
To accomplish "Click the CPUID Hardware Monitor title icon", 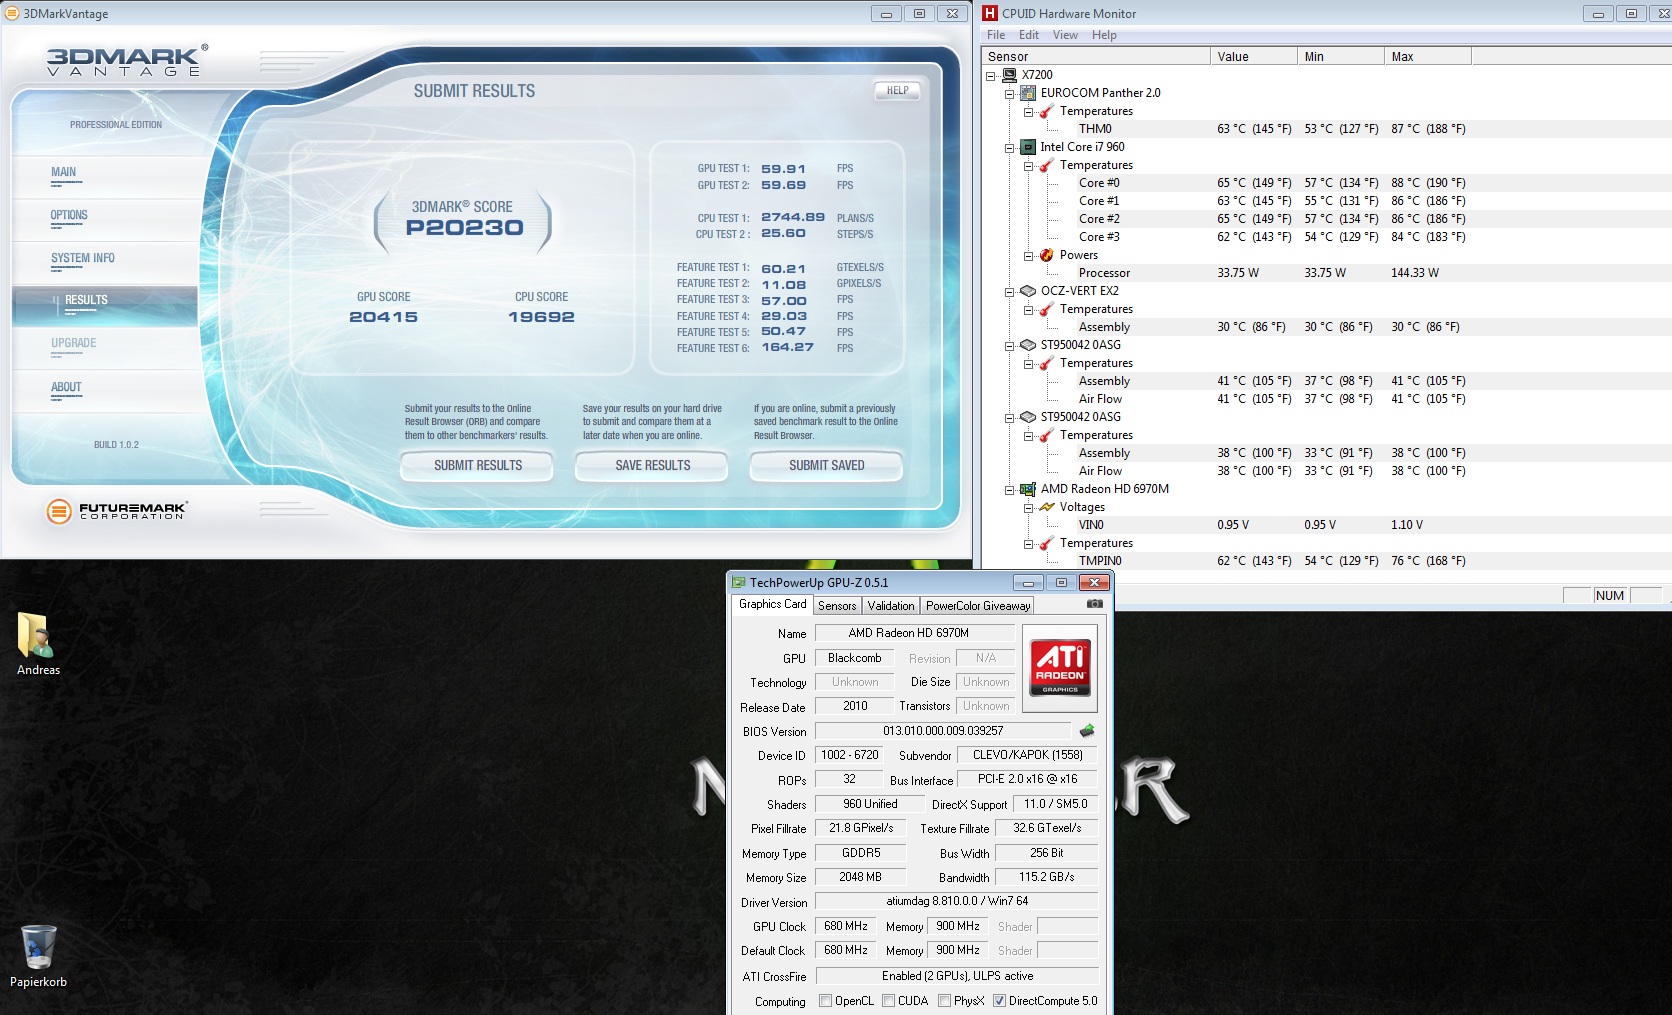I will [x=990, y=13].
